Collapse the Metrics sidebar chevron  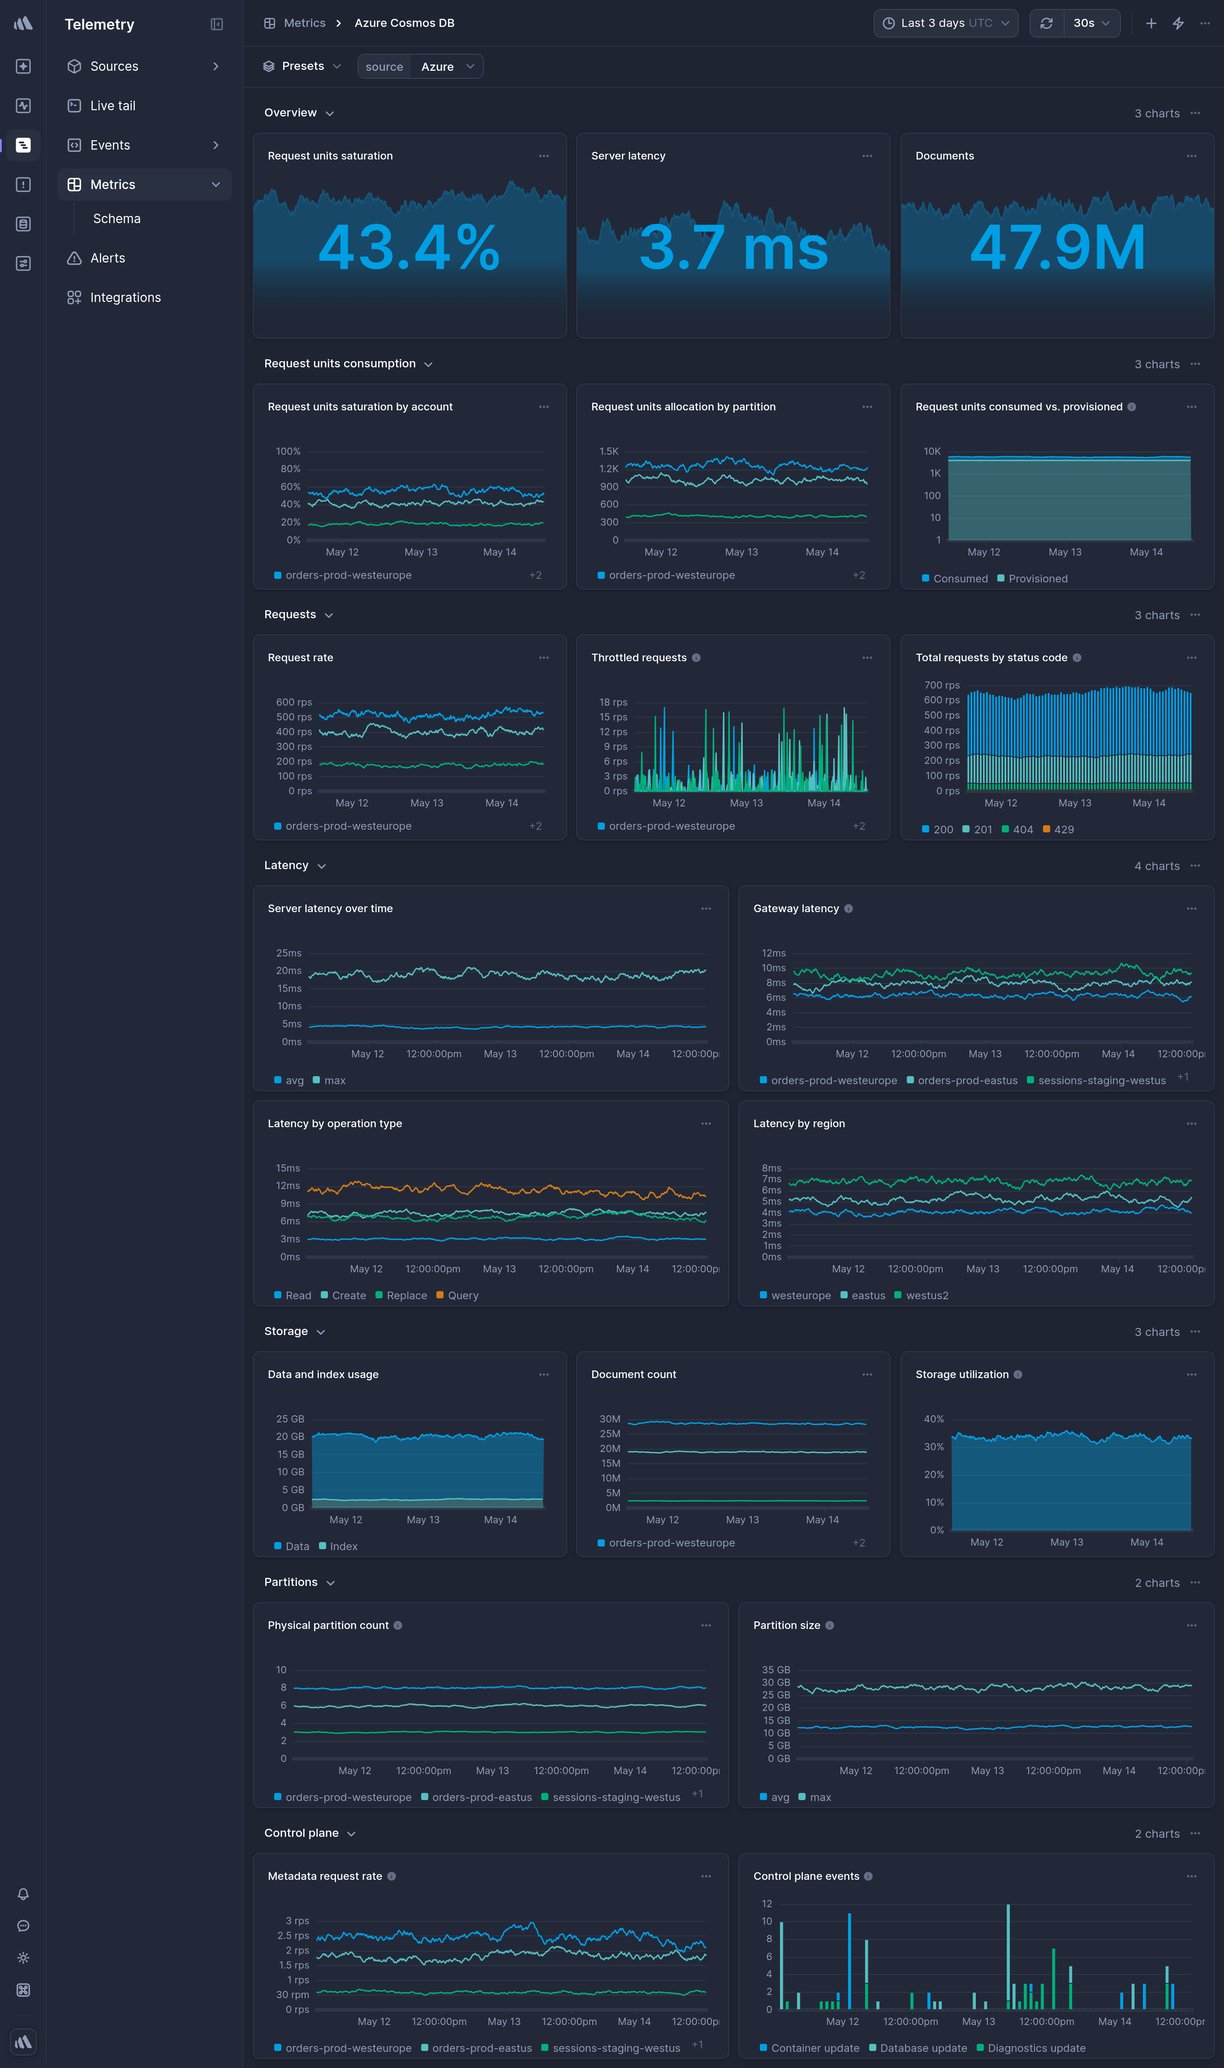pos(216,185)
